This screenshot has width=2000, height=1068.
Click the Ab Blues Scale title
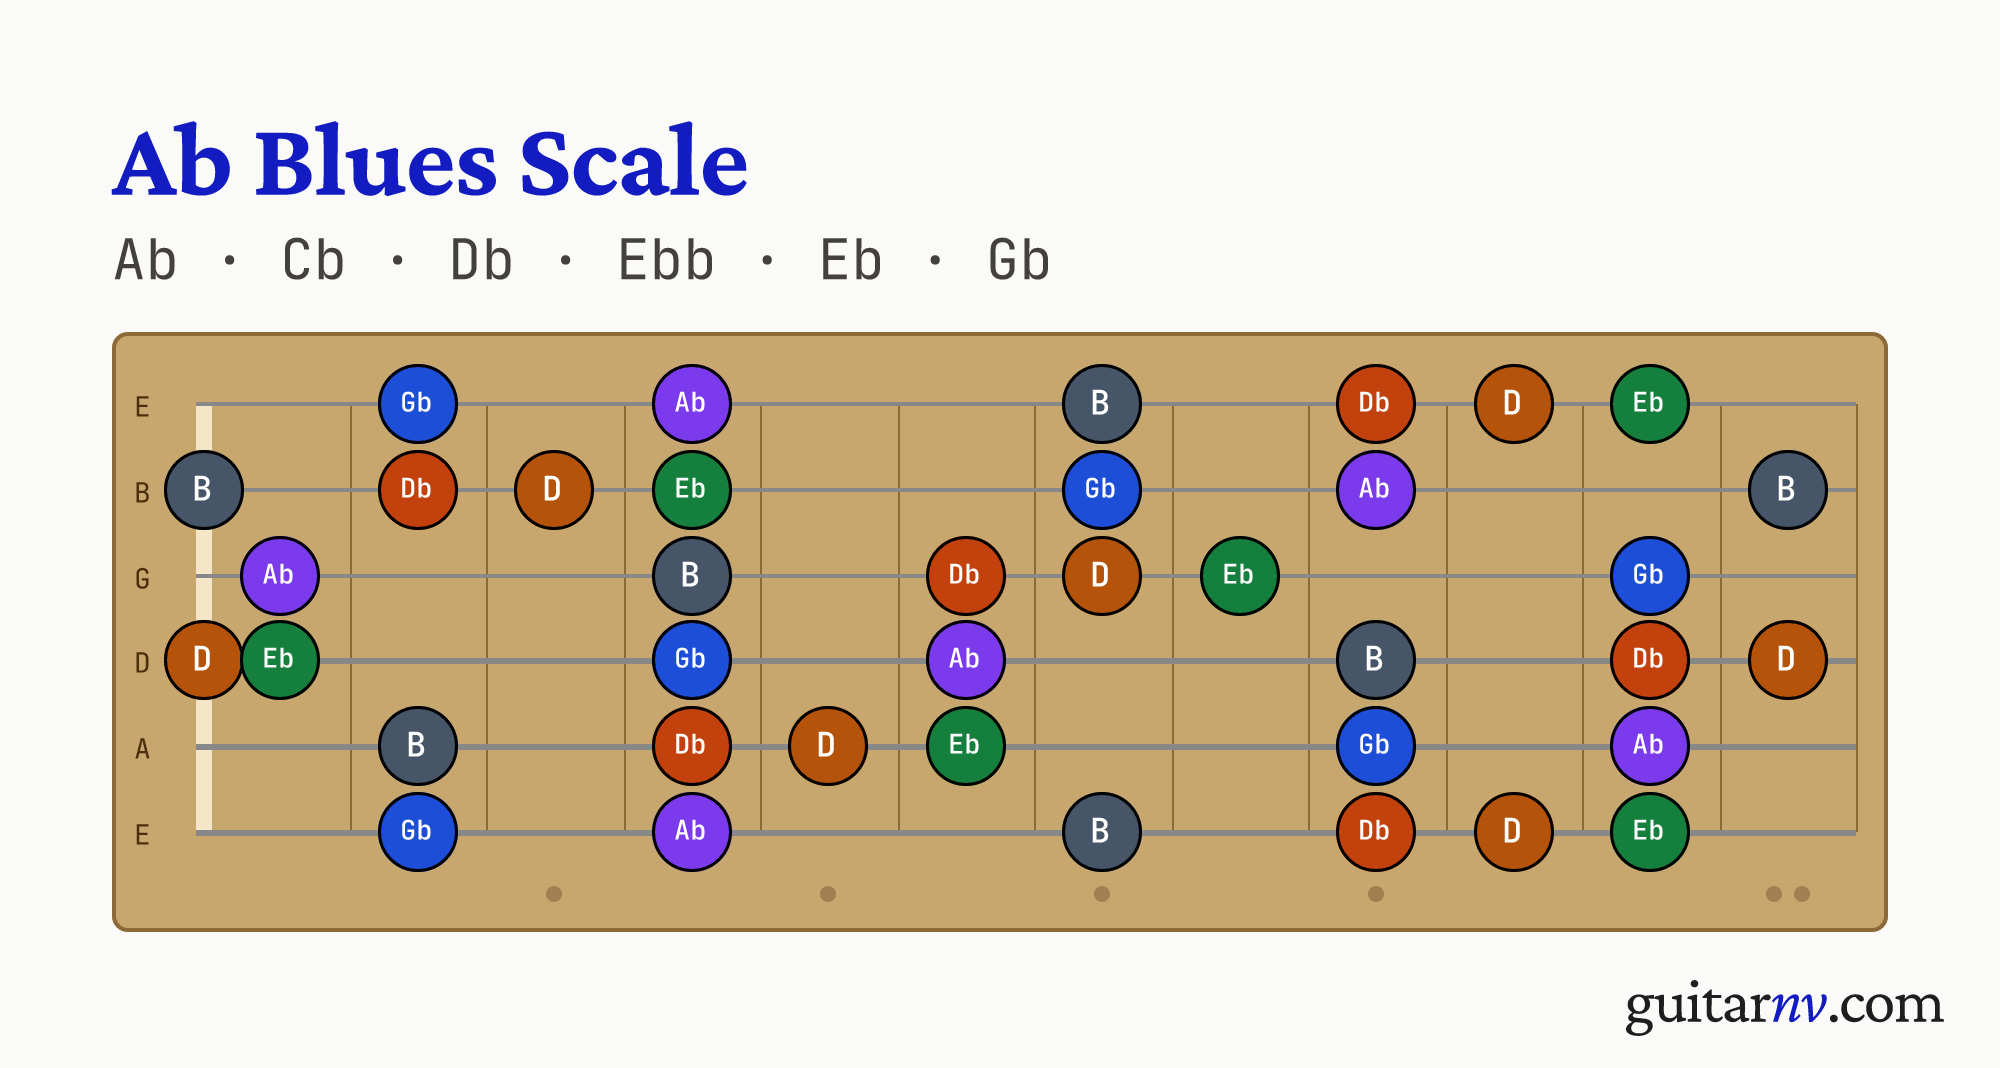click(430, 162)
